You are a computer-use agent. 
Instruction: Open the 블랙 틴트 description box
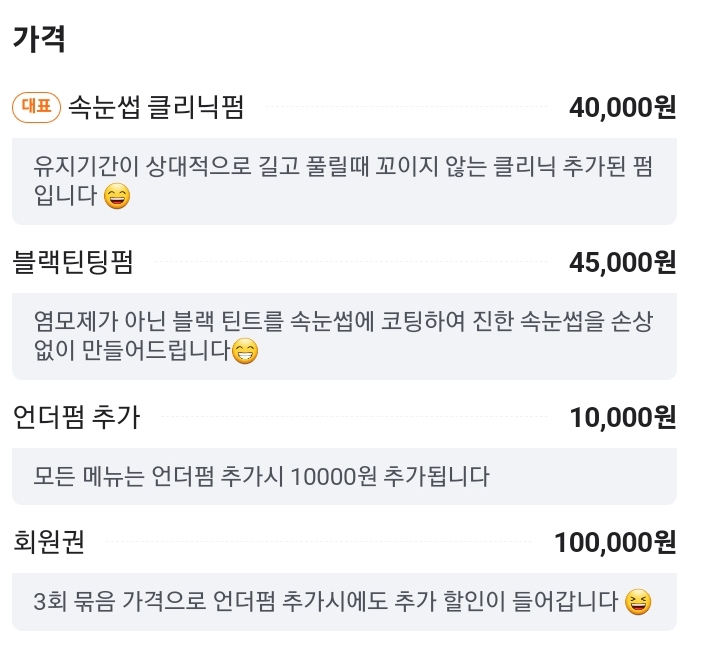point(344,336)
